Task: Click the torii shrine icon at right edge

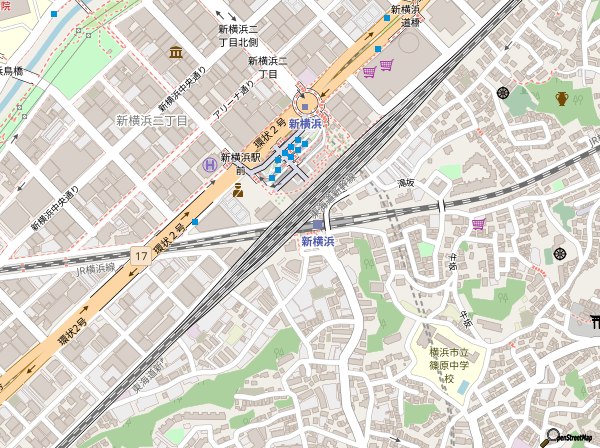Action: (592, 320)
